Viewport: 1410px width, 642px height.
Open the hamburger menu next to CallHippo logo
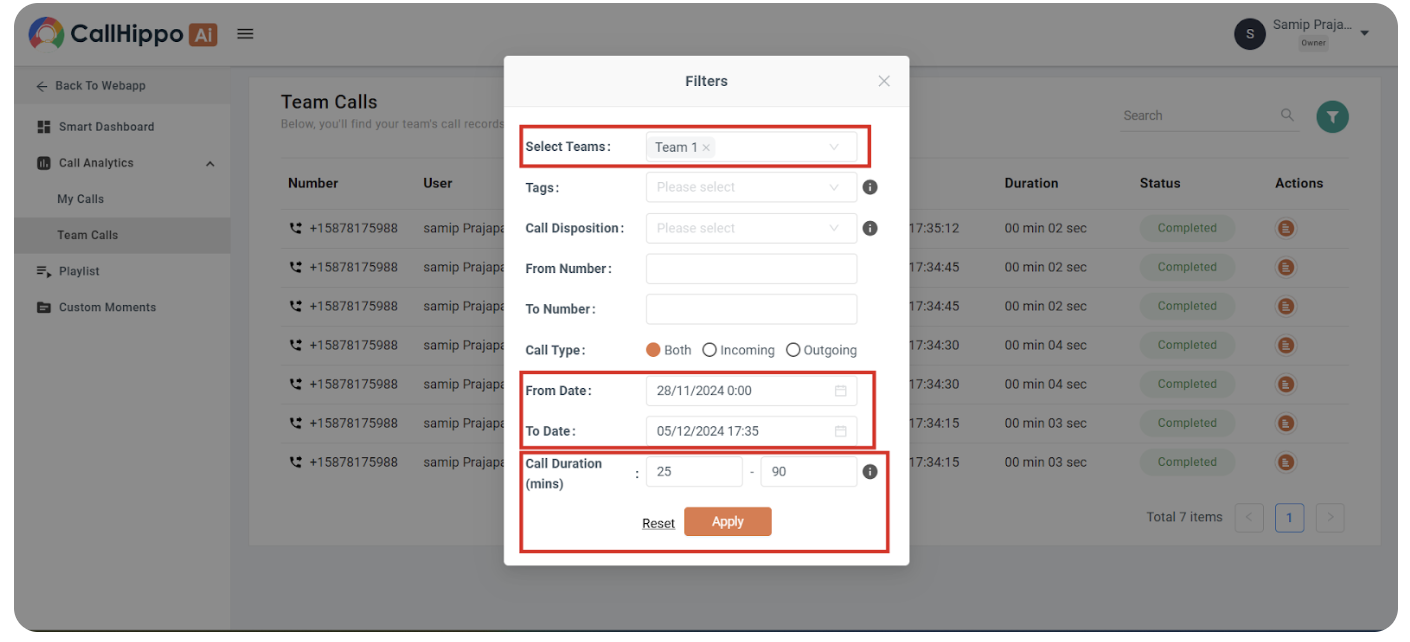[245, 34]
